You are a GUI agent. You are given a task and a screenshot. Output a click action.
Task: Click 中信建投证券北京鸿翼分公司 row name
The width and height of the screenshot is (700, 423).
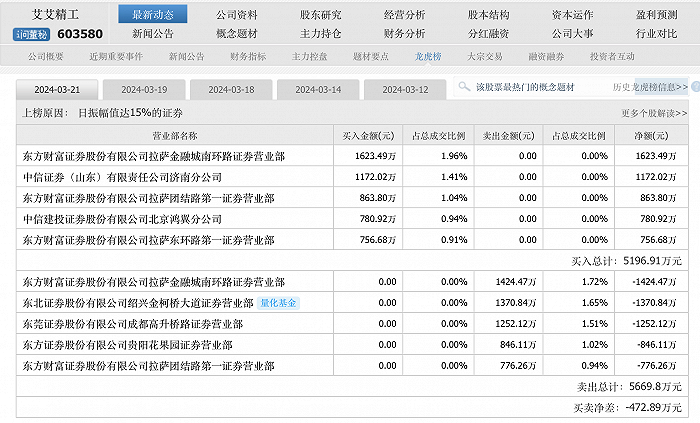pyautogui.click(x=122, y=219)
